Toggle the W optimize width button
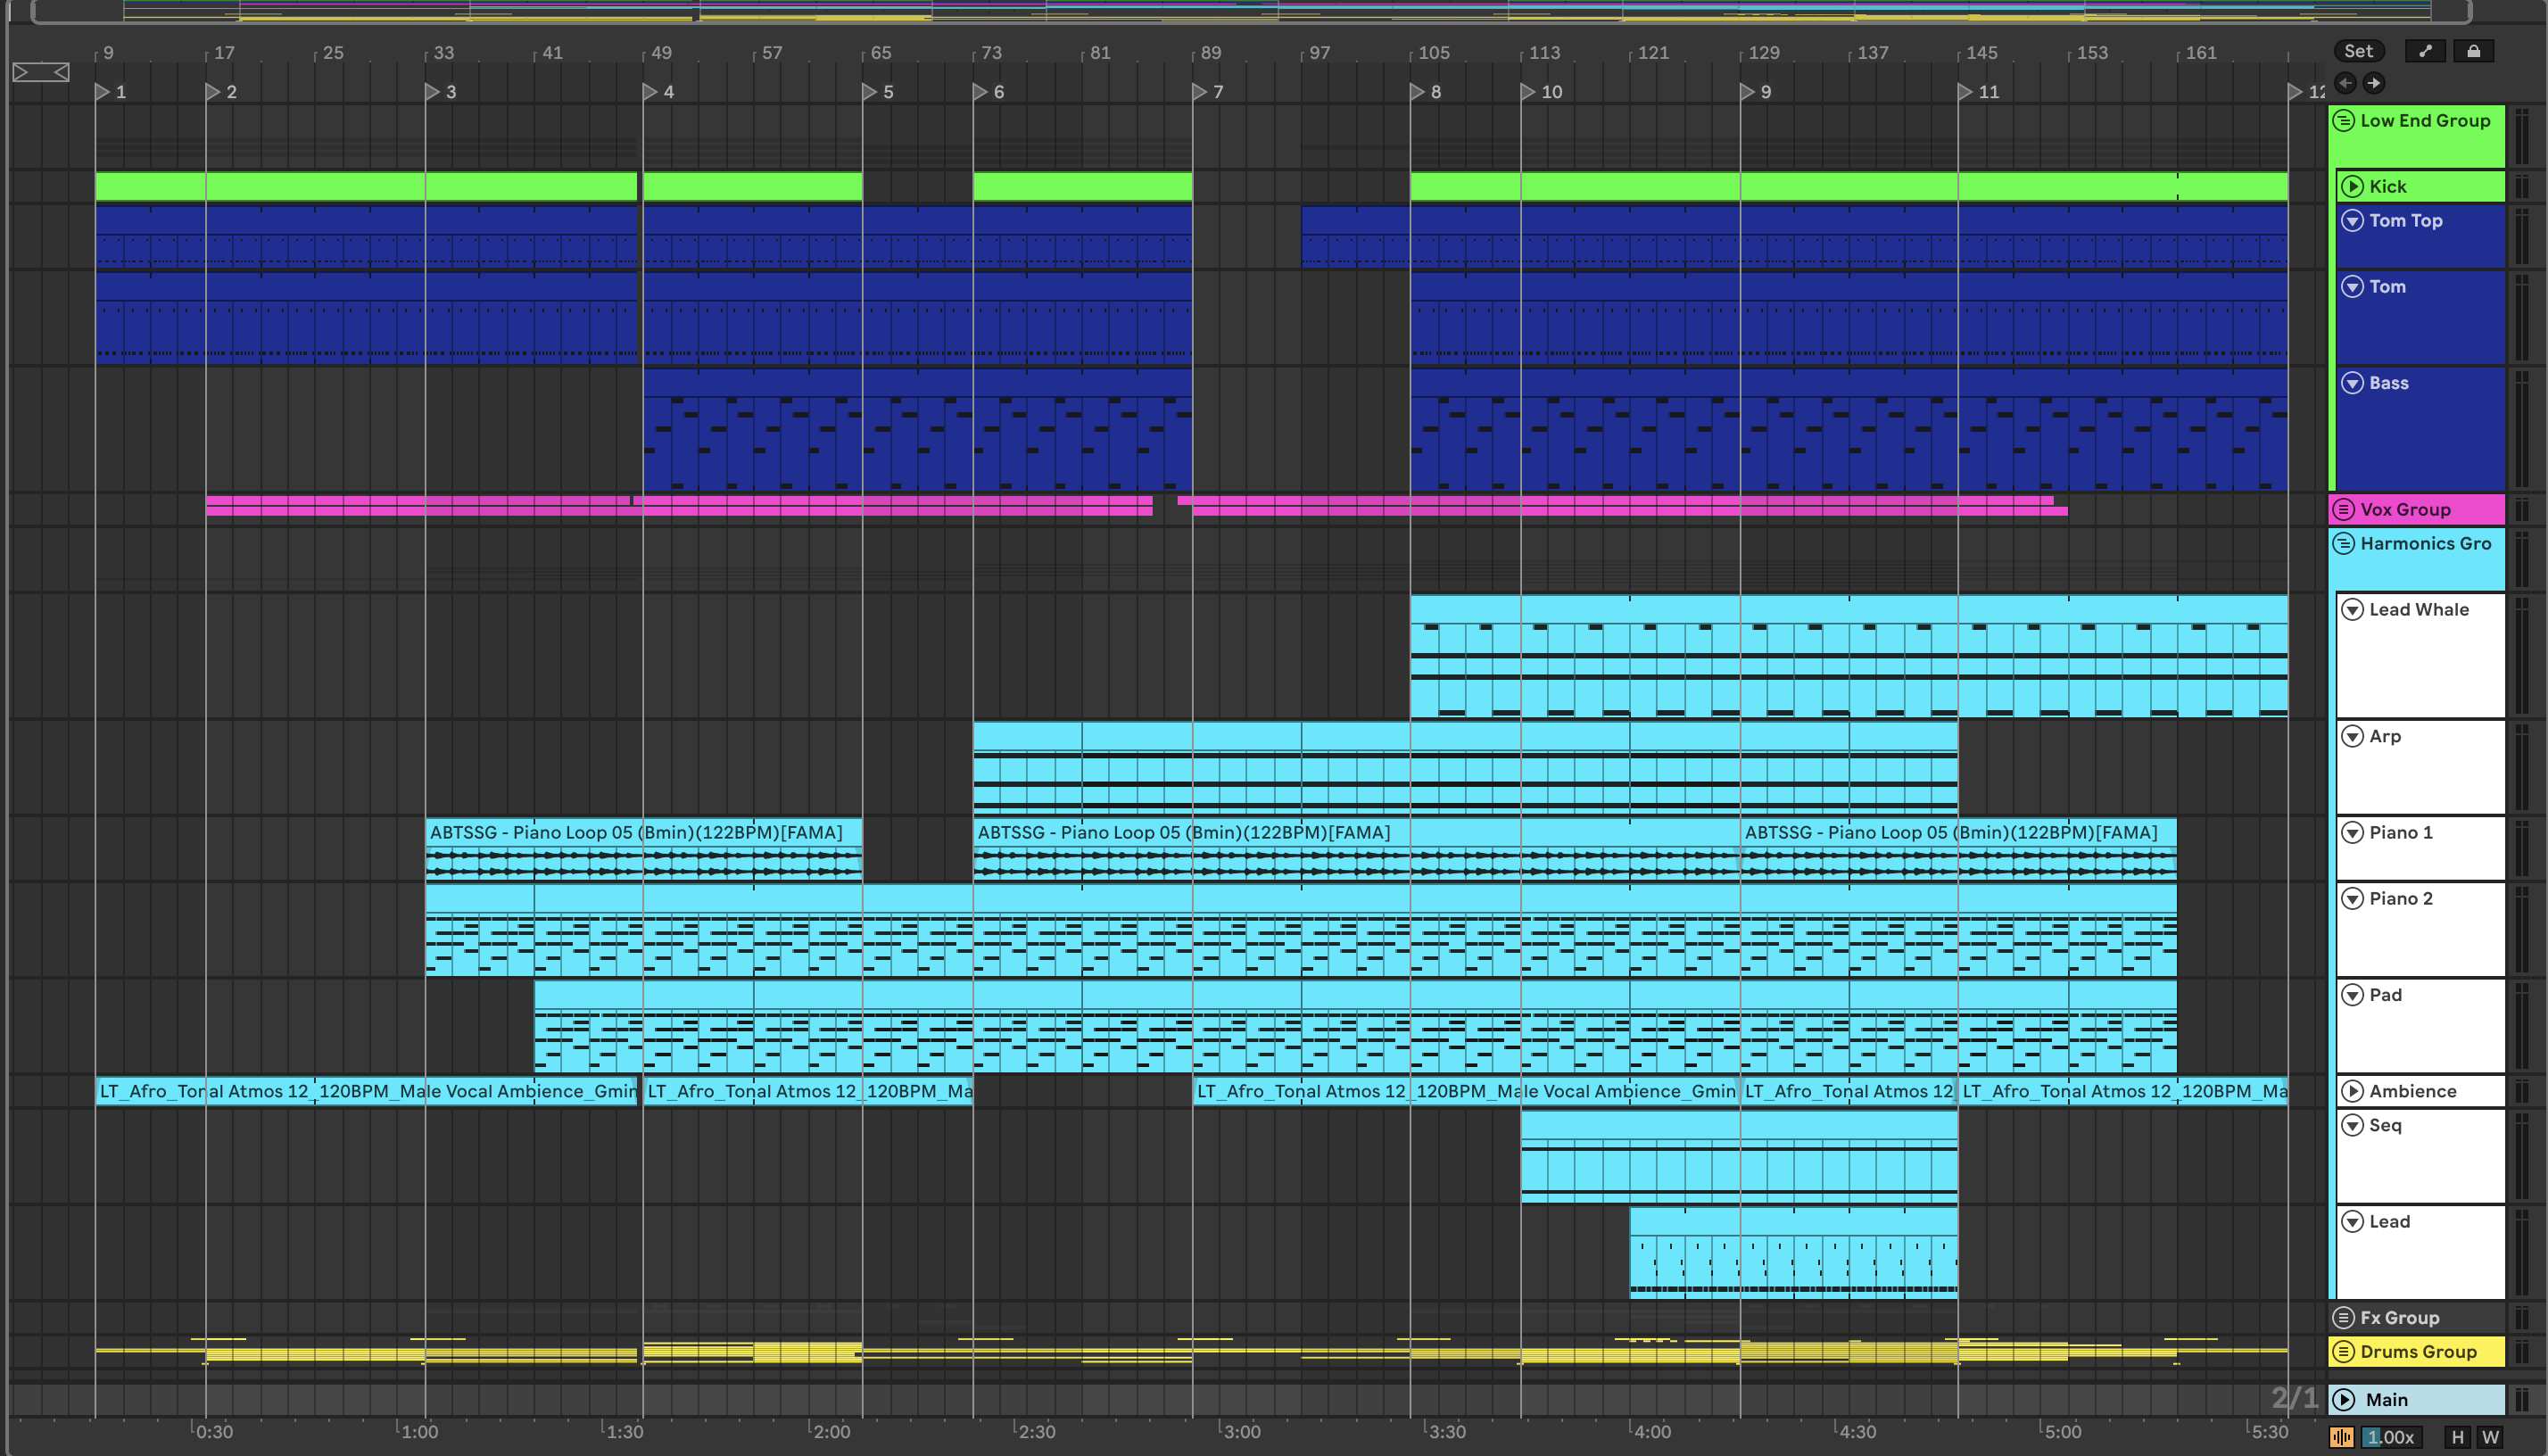The width and height of the screenshot is (2548, 1456). 2490,1437
